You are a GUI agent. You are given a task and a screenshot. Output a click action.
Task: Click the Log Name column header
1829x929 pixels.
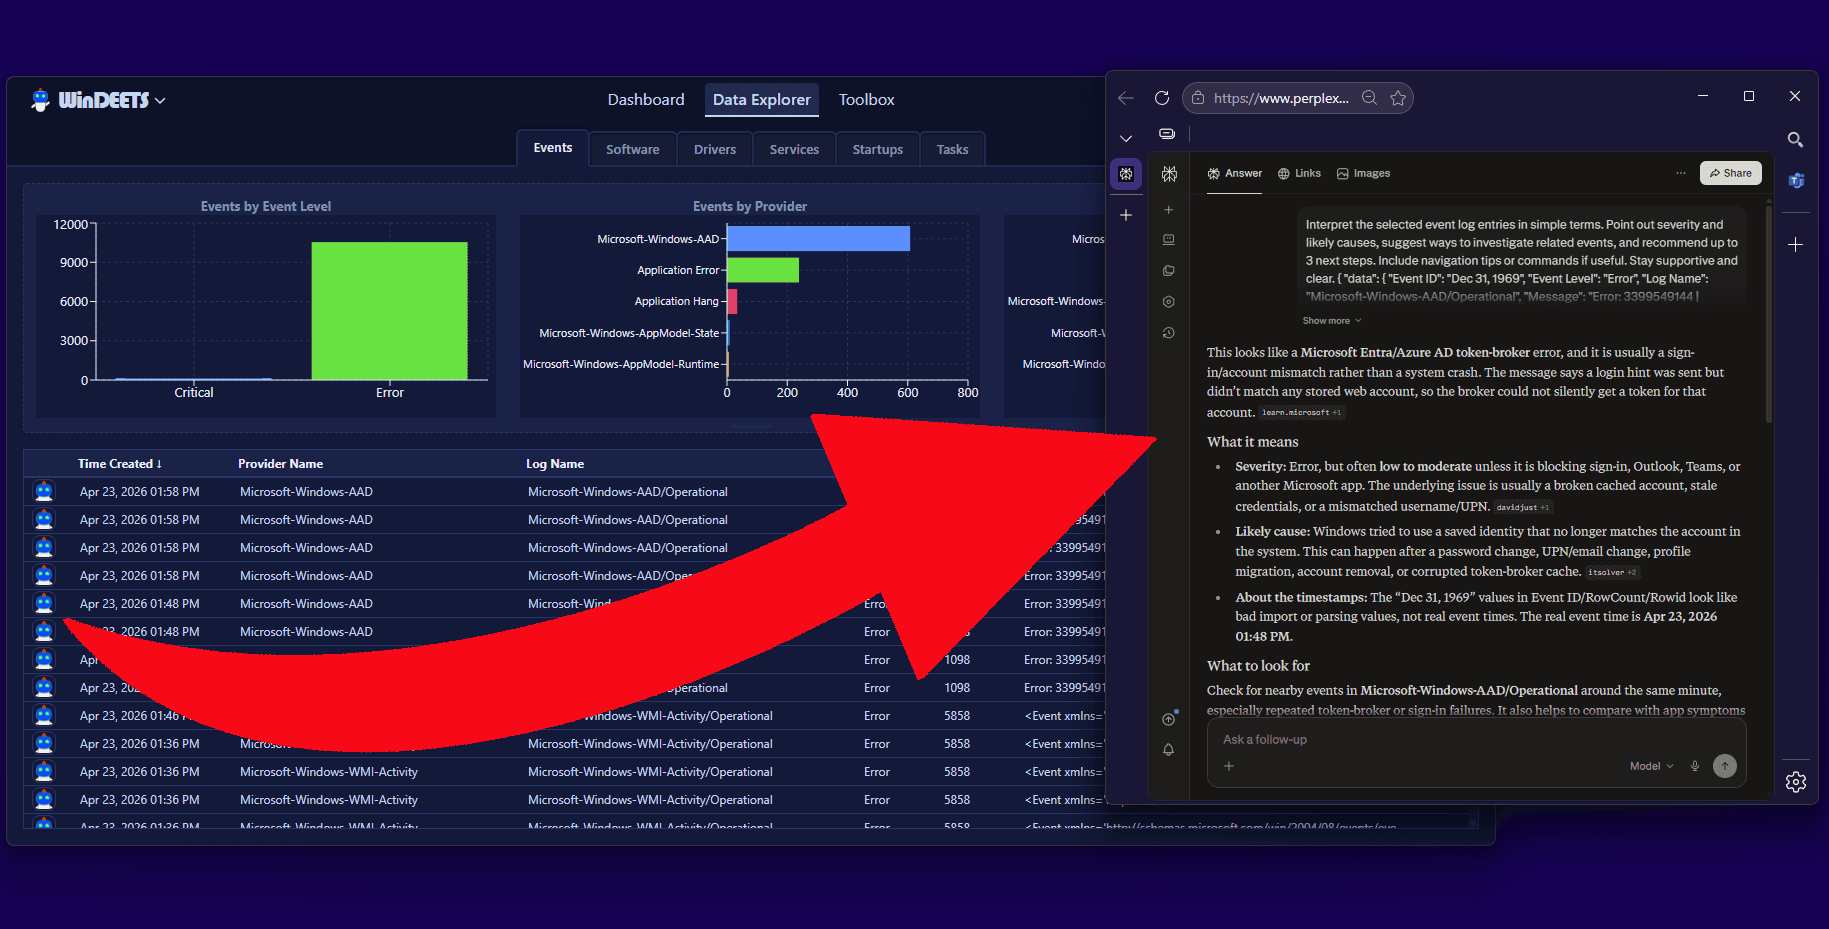[555, 464]
